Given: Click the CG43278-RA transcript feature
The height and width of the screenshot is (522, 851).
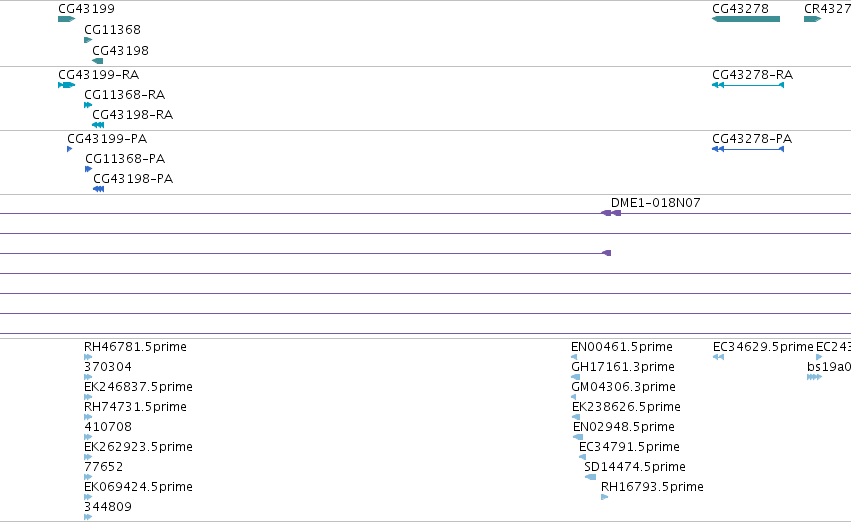Looking at the screenshot, I should (x=748, y=85).
